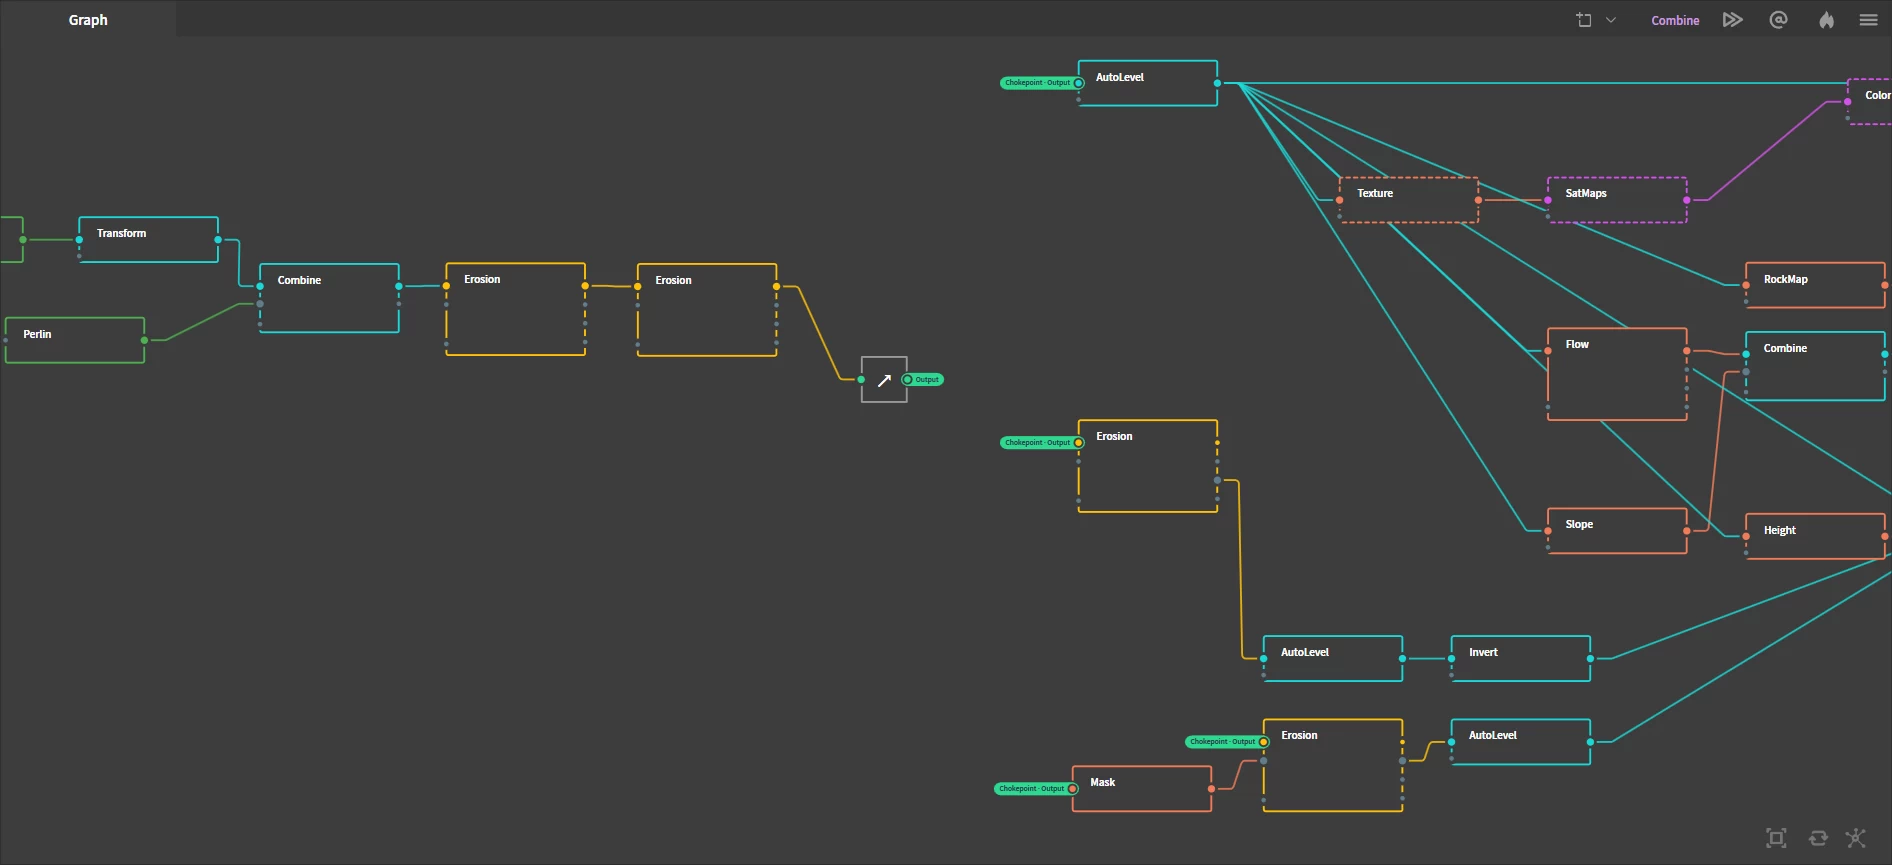
Task: Select the Perlin node
Action: tap(75, 340)
